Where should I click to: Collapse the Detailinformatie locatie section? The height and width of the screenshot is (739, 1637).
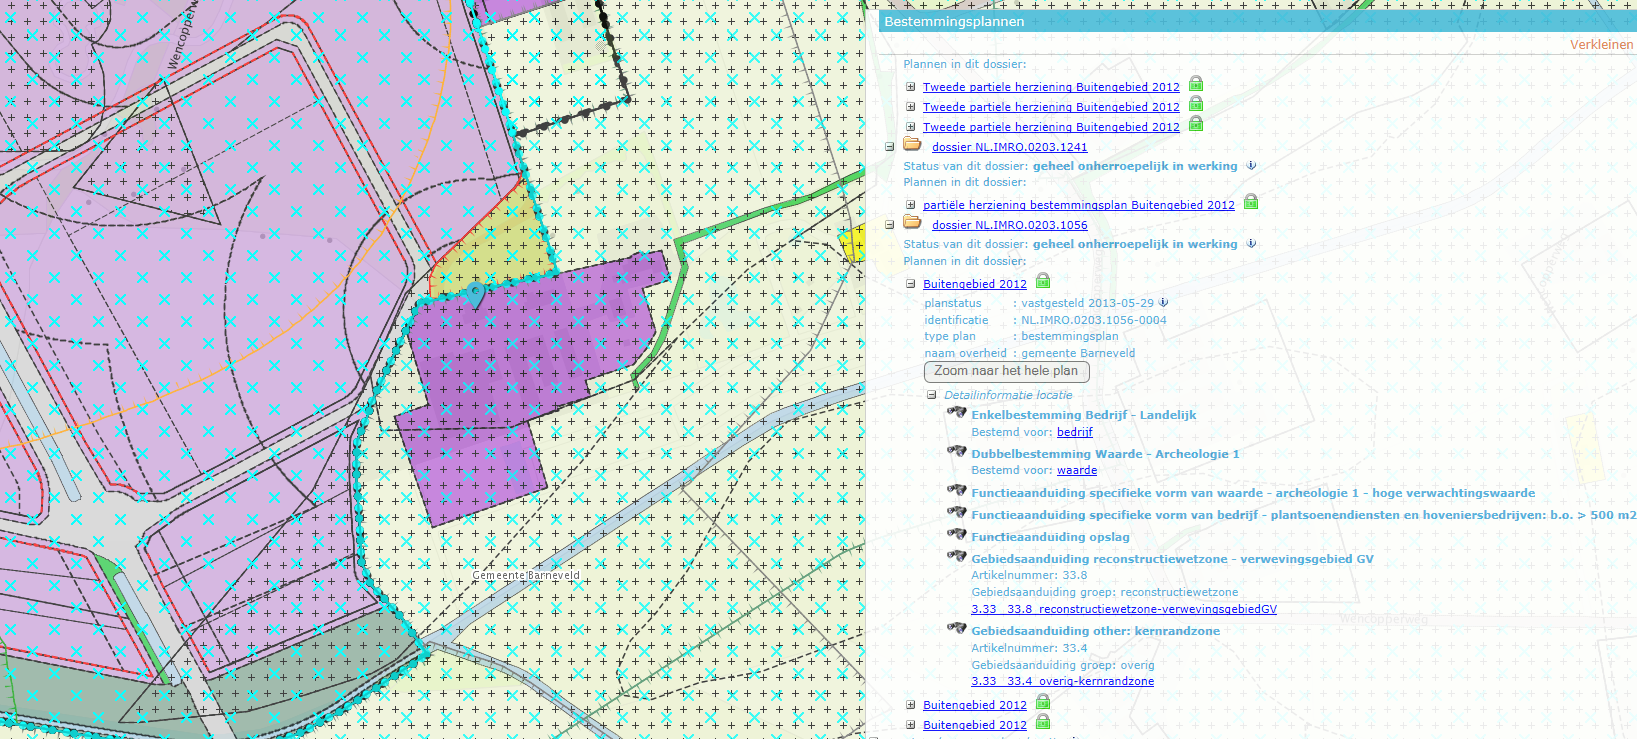click(x=931, y=395)
